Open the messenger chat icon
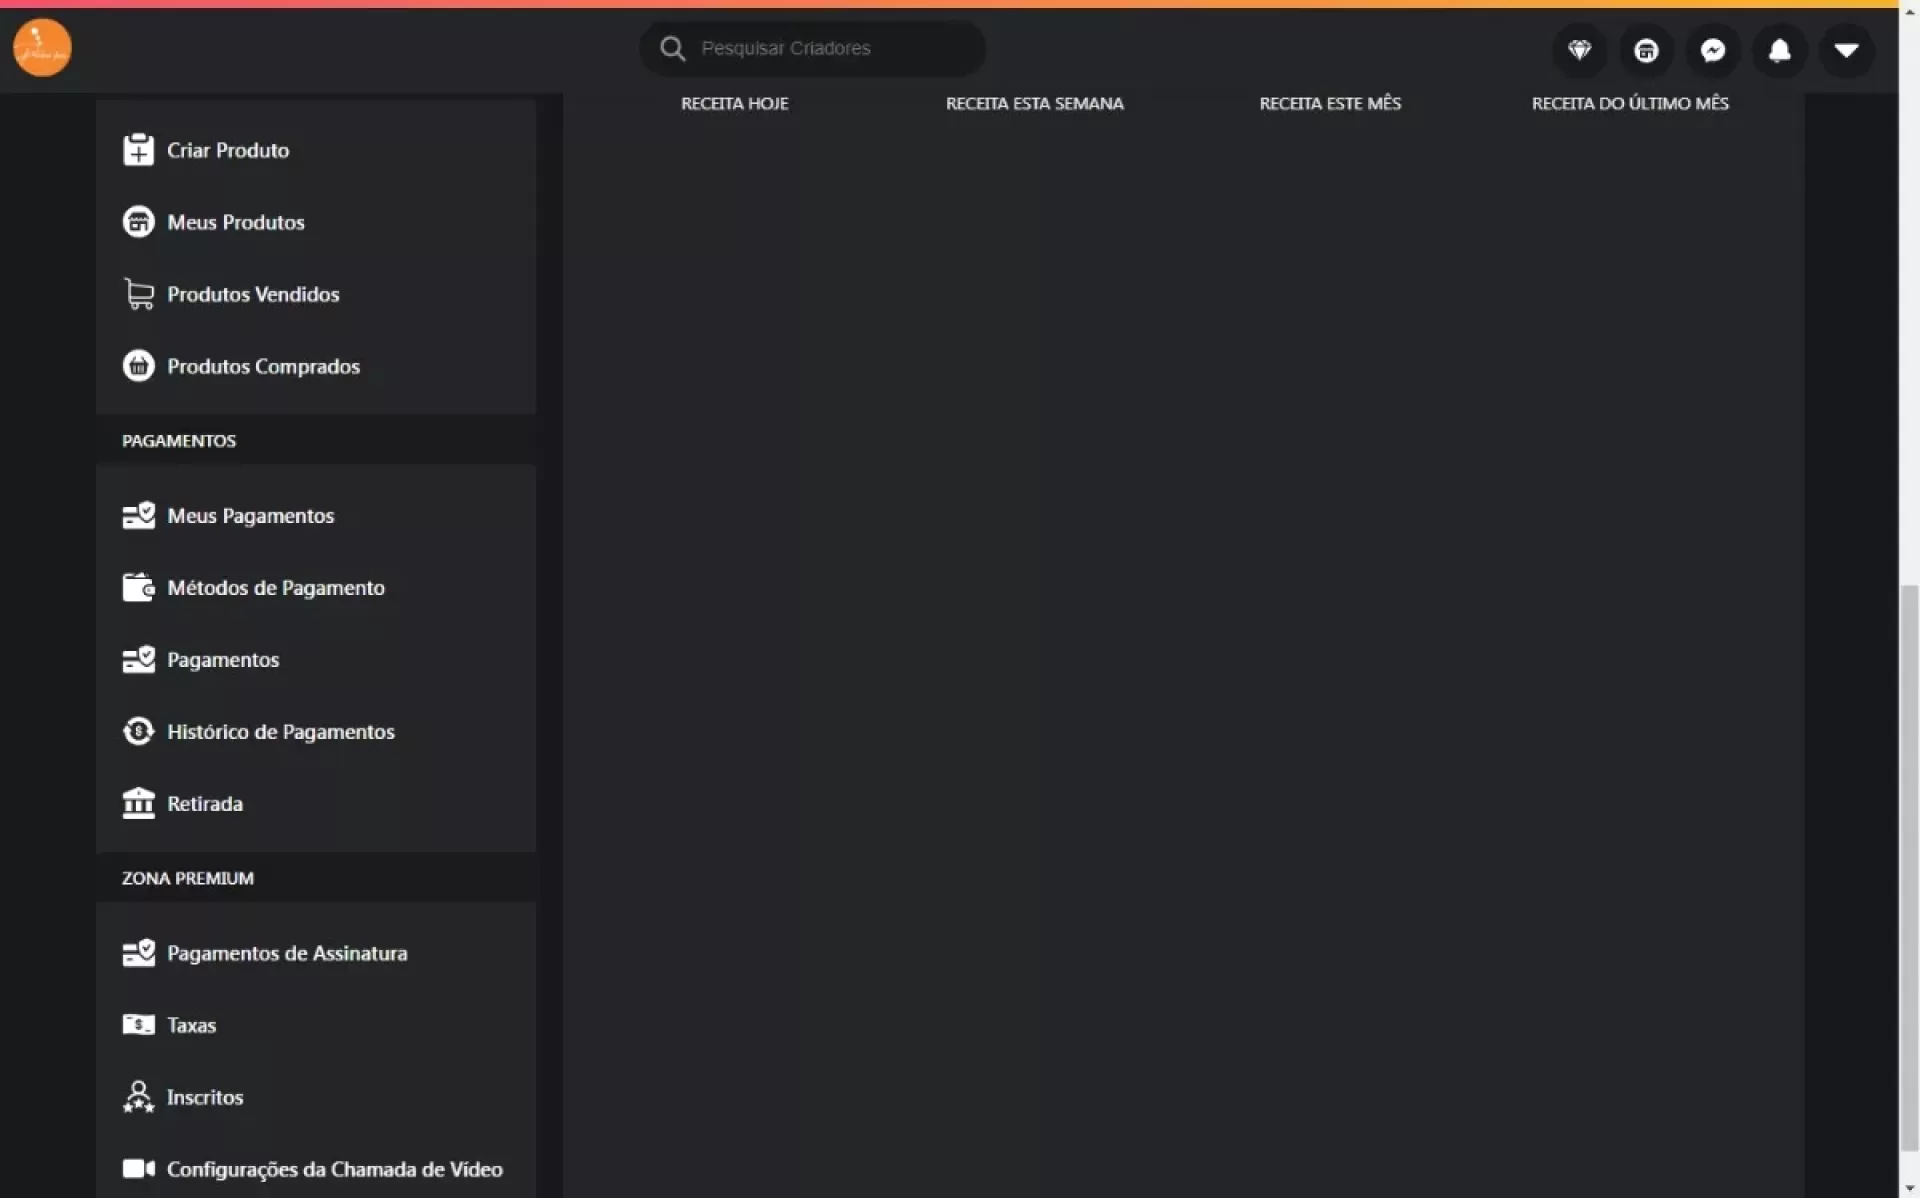This screenshot has height=1198, width=1920. (x=1713, y=50)
